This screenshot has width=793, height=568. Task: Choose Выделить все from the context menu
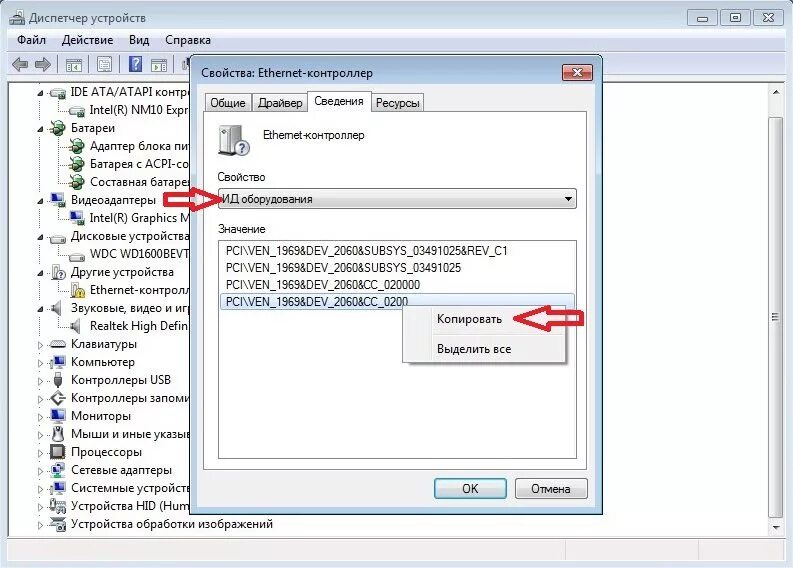tap(484, 349)
